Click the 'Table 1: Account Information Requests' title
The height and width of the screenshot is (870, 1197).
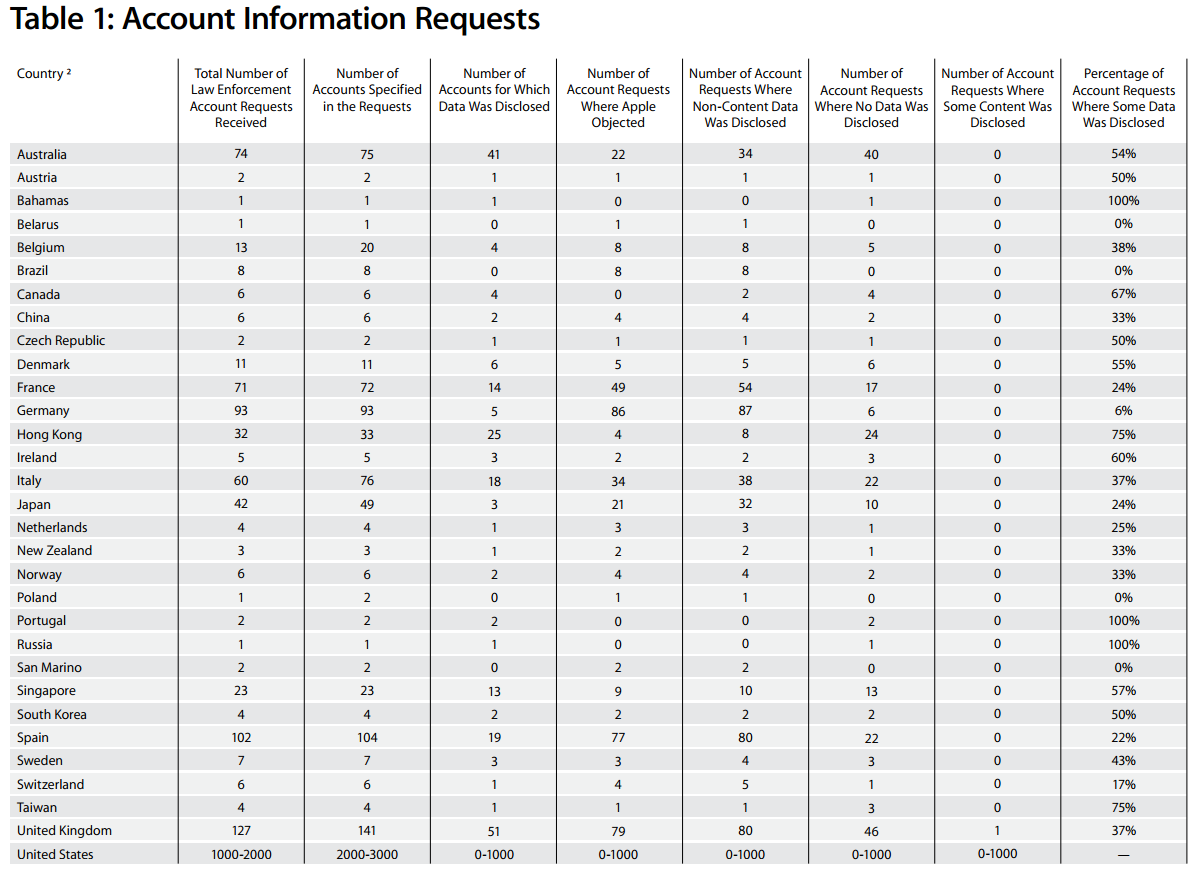tap(275, 19)
